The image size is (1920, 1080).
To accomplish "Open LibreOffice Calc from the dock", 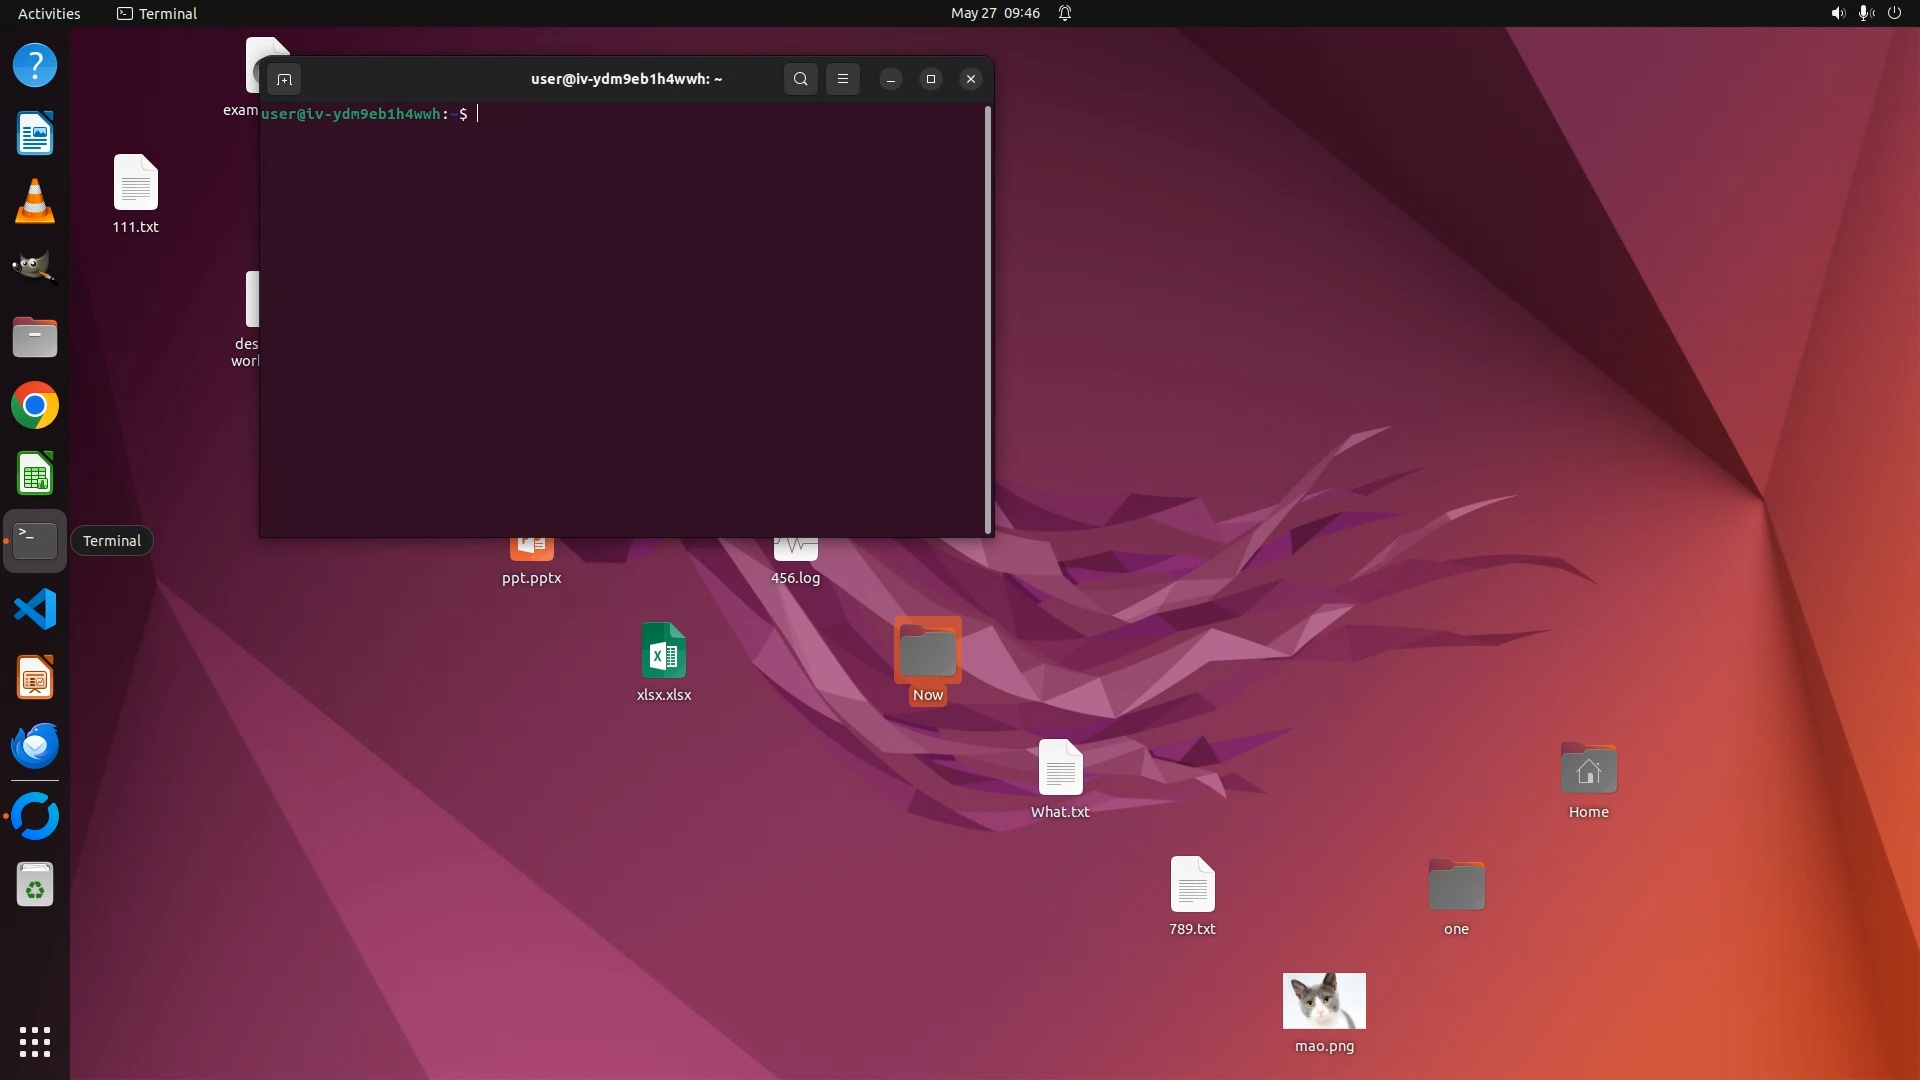I will click(x=35, y=474).
